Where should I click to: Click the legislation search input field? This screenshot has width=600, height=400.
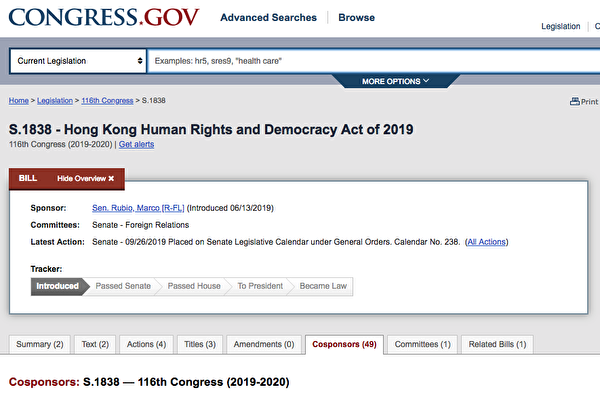tap(370, 61)
